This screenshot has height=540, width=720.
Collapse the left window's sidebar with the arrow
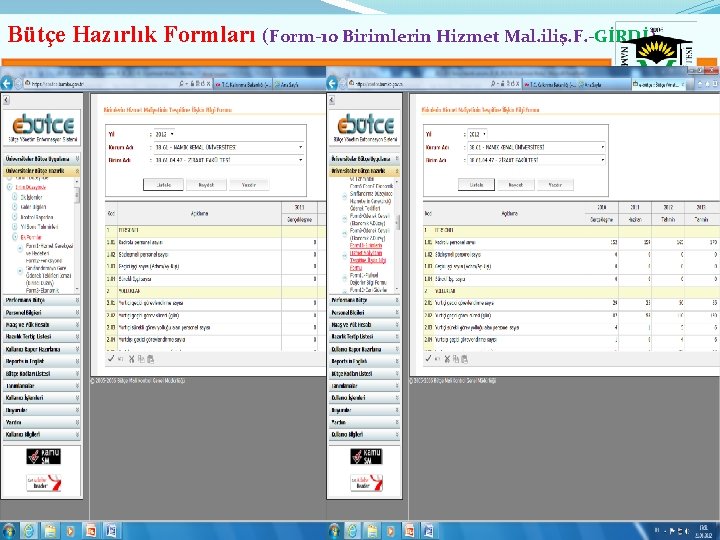(x=6, y=100)
